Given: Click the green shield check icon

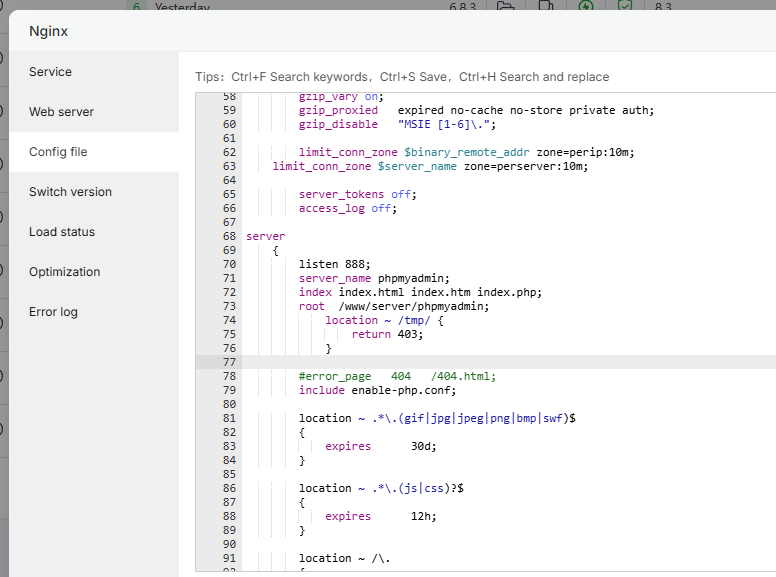Looking at the screenshot, I should 625,6.
